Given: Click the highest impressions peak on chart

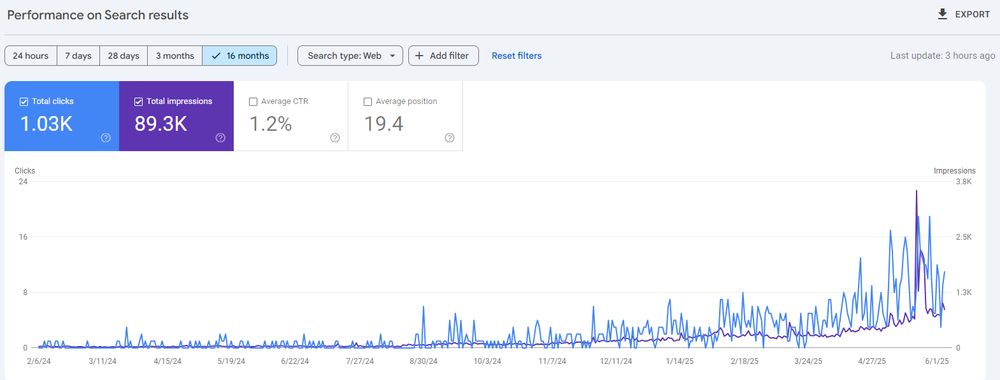Looking at the screenshot, I should pos(916,191).
